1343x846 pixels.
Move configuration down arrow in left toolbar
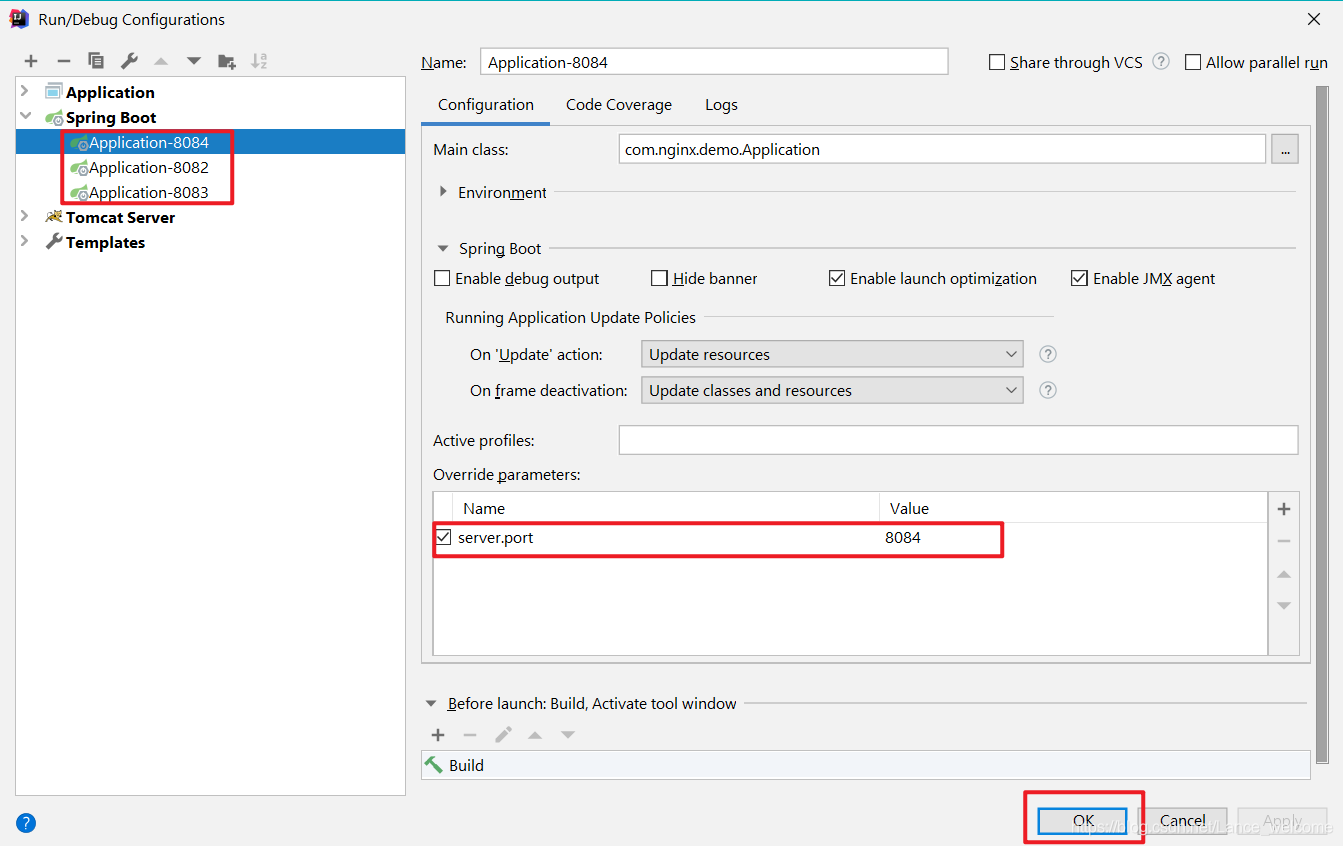[194, 61]
